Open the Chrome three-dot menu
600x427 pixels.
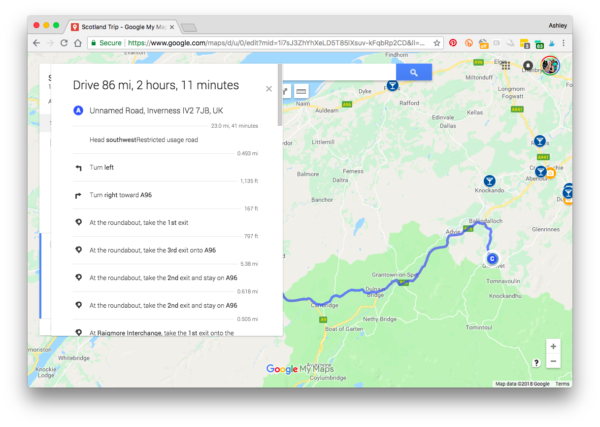click(563, 43)
